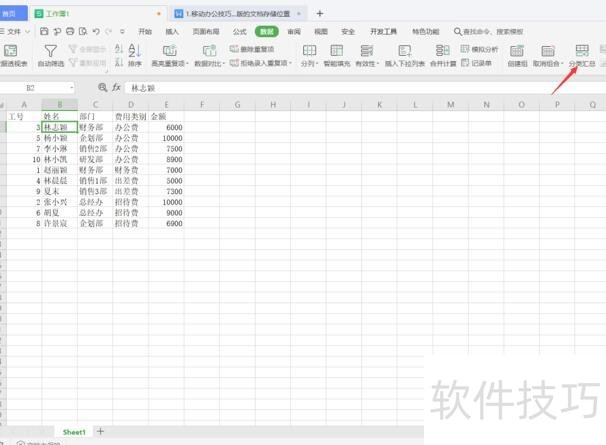Click the create group (创建组) icon
The image size is (606, 445).
tap(517, 51)
